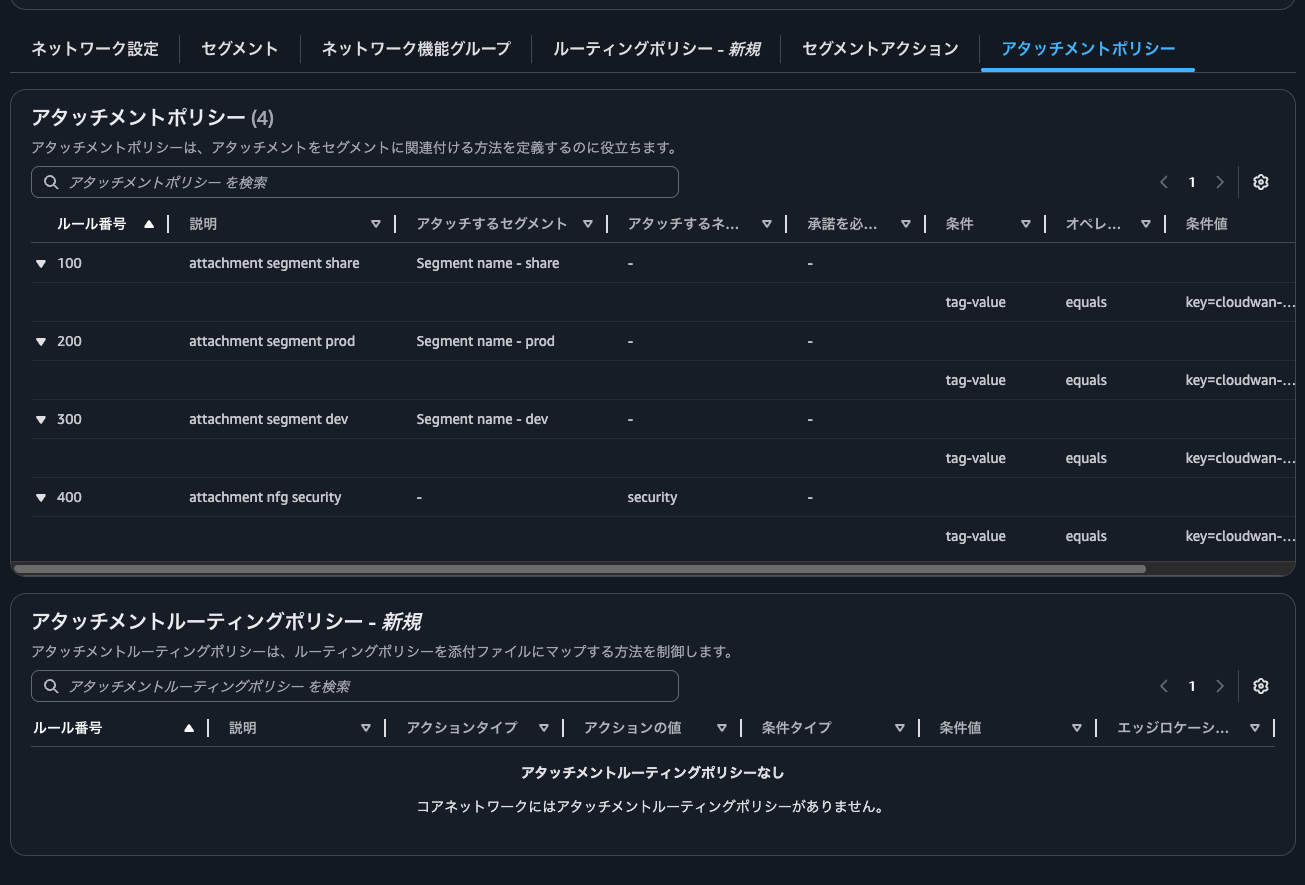Screen dimensions: 1305x885
Task: Switch to the ネットワーク設定 tab
Action: point(94,48)
